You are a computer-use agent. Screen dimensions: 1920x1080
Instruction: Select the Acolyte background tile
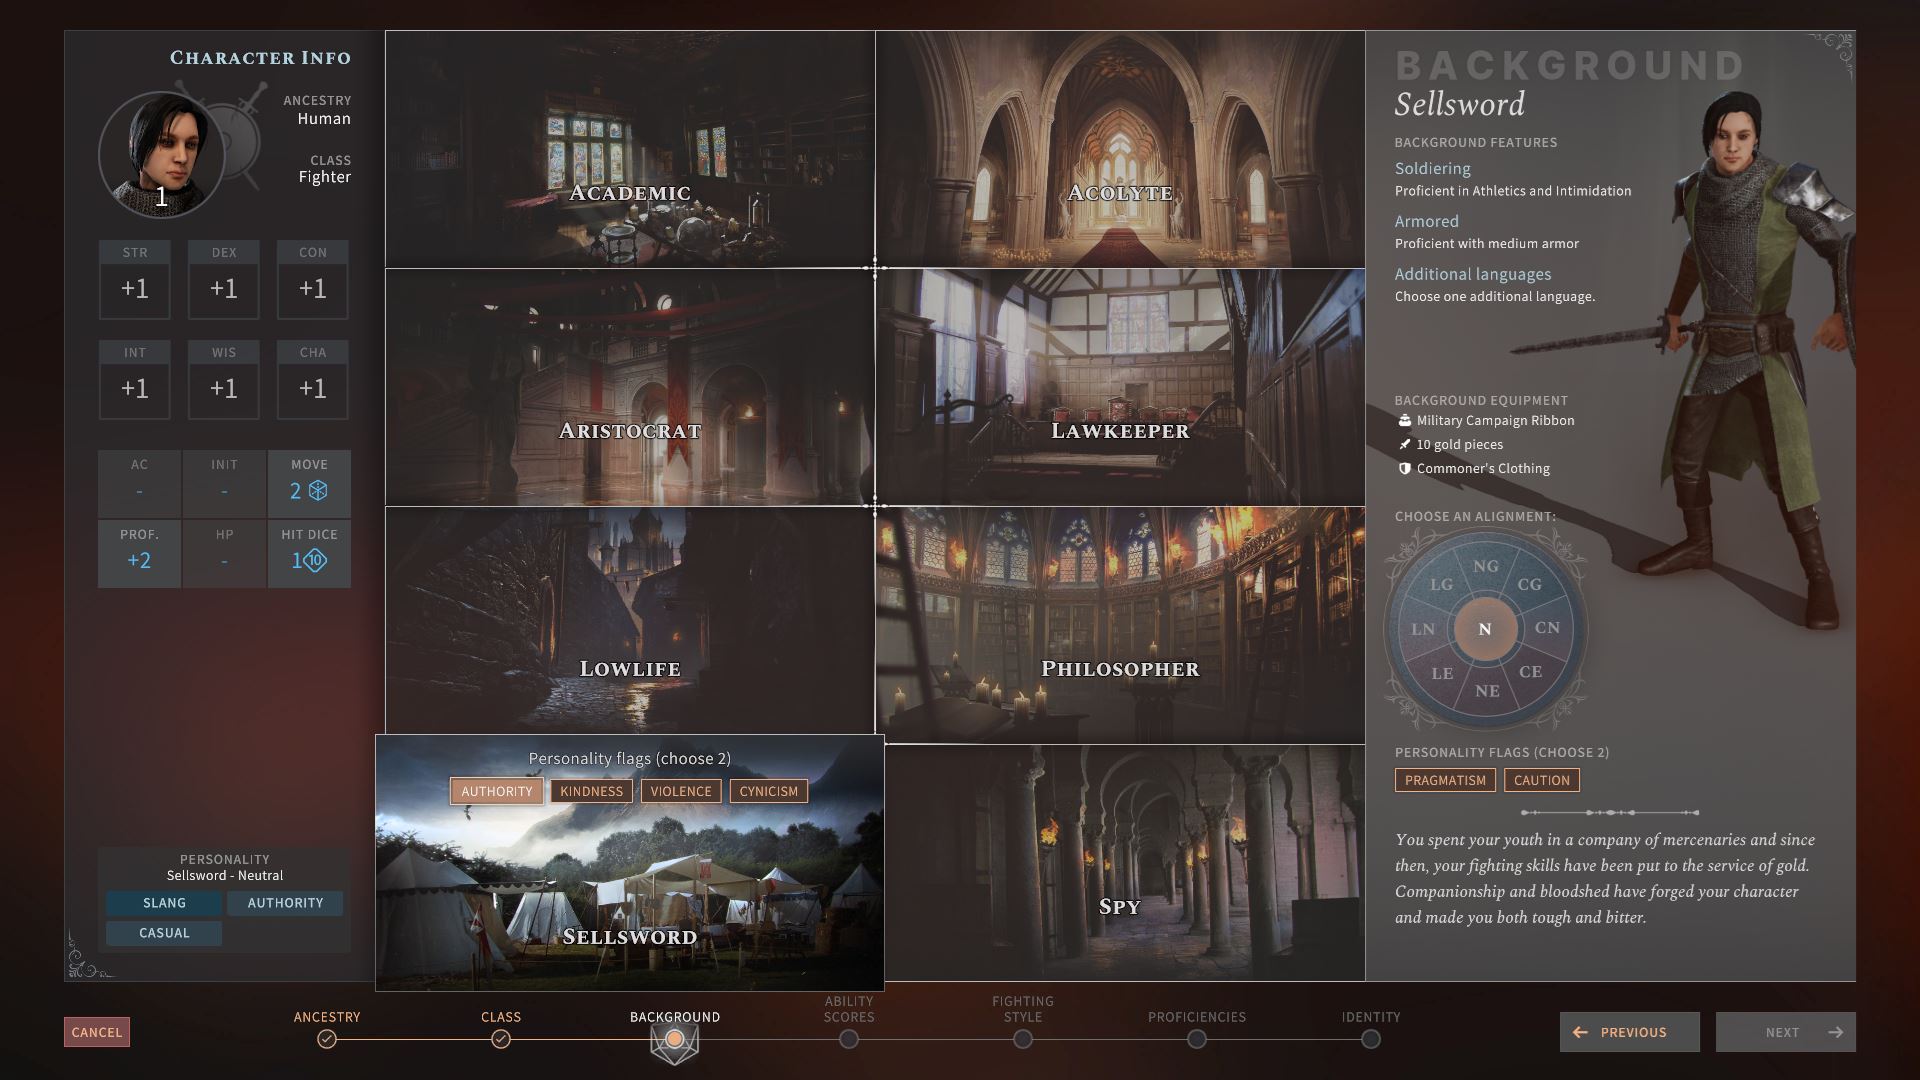tap(1120, 150)
